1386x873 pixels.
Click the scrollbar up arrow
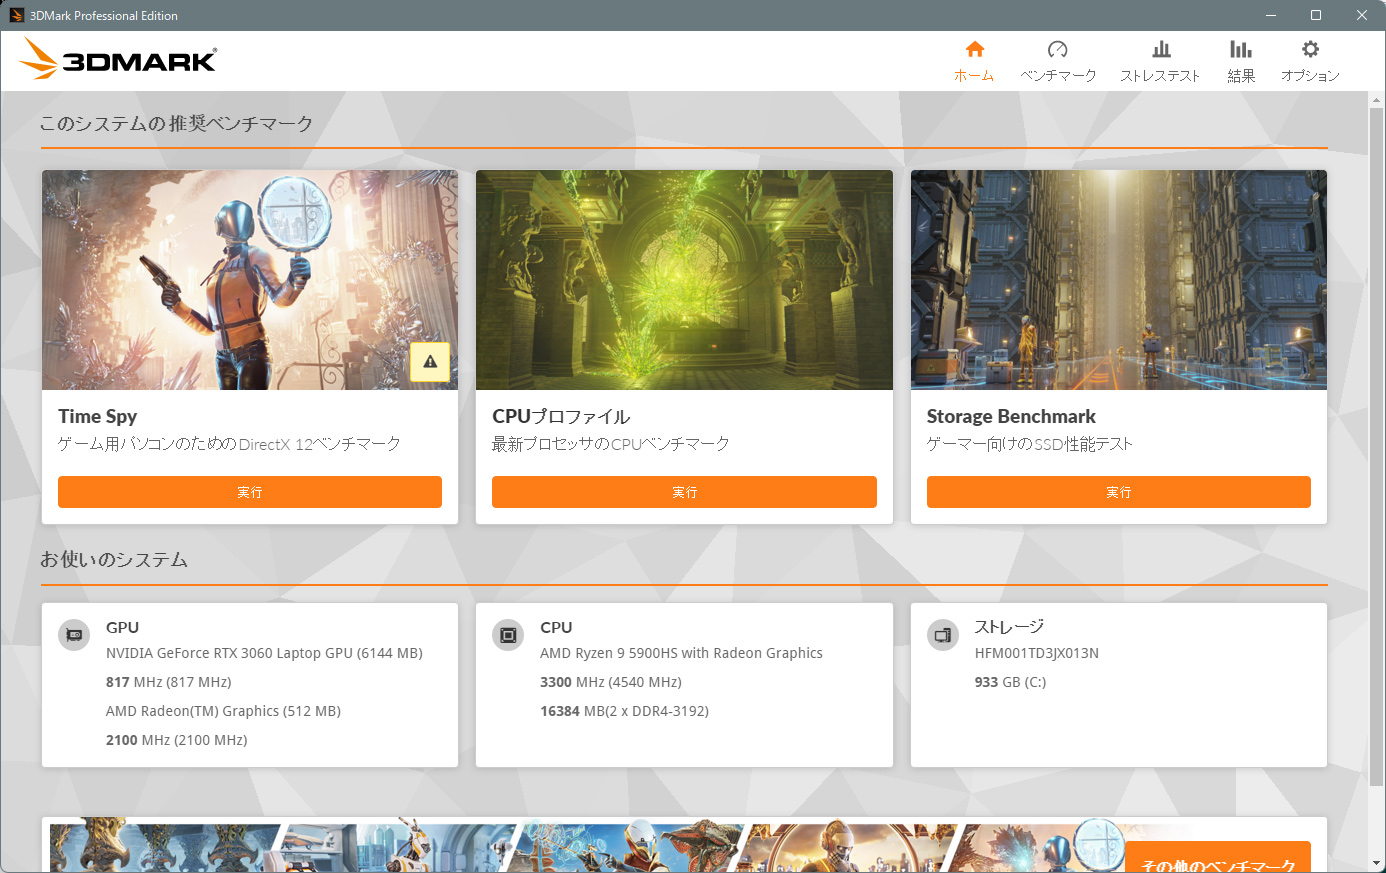click(x=1377, y=99)
